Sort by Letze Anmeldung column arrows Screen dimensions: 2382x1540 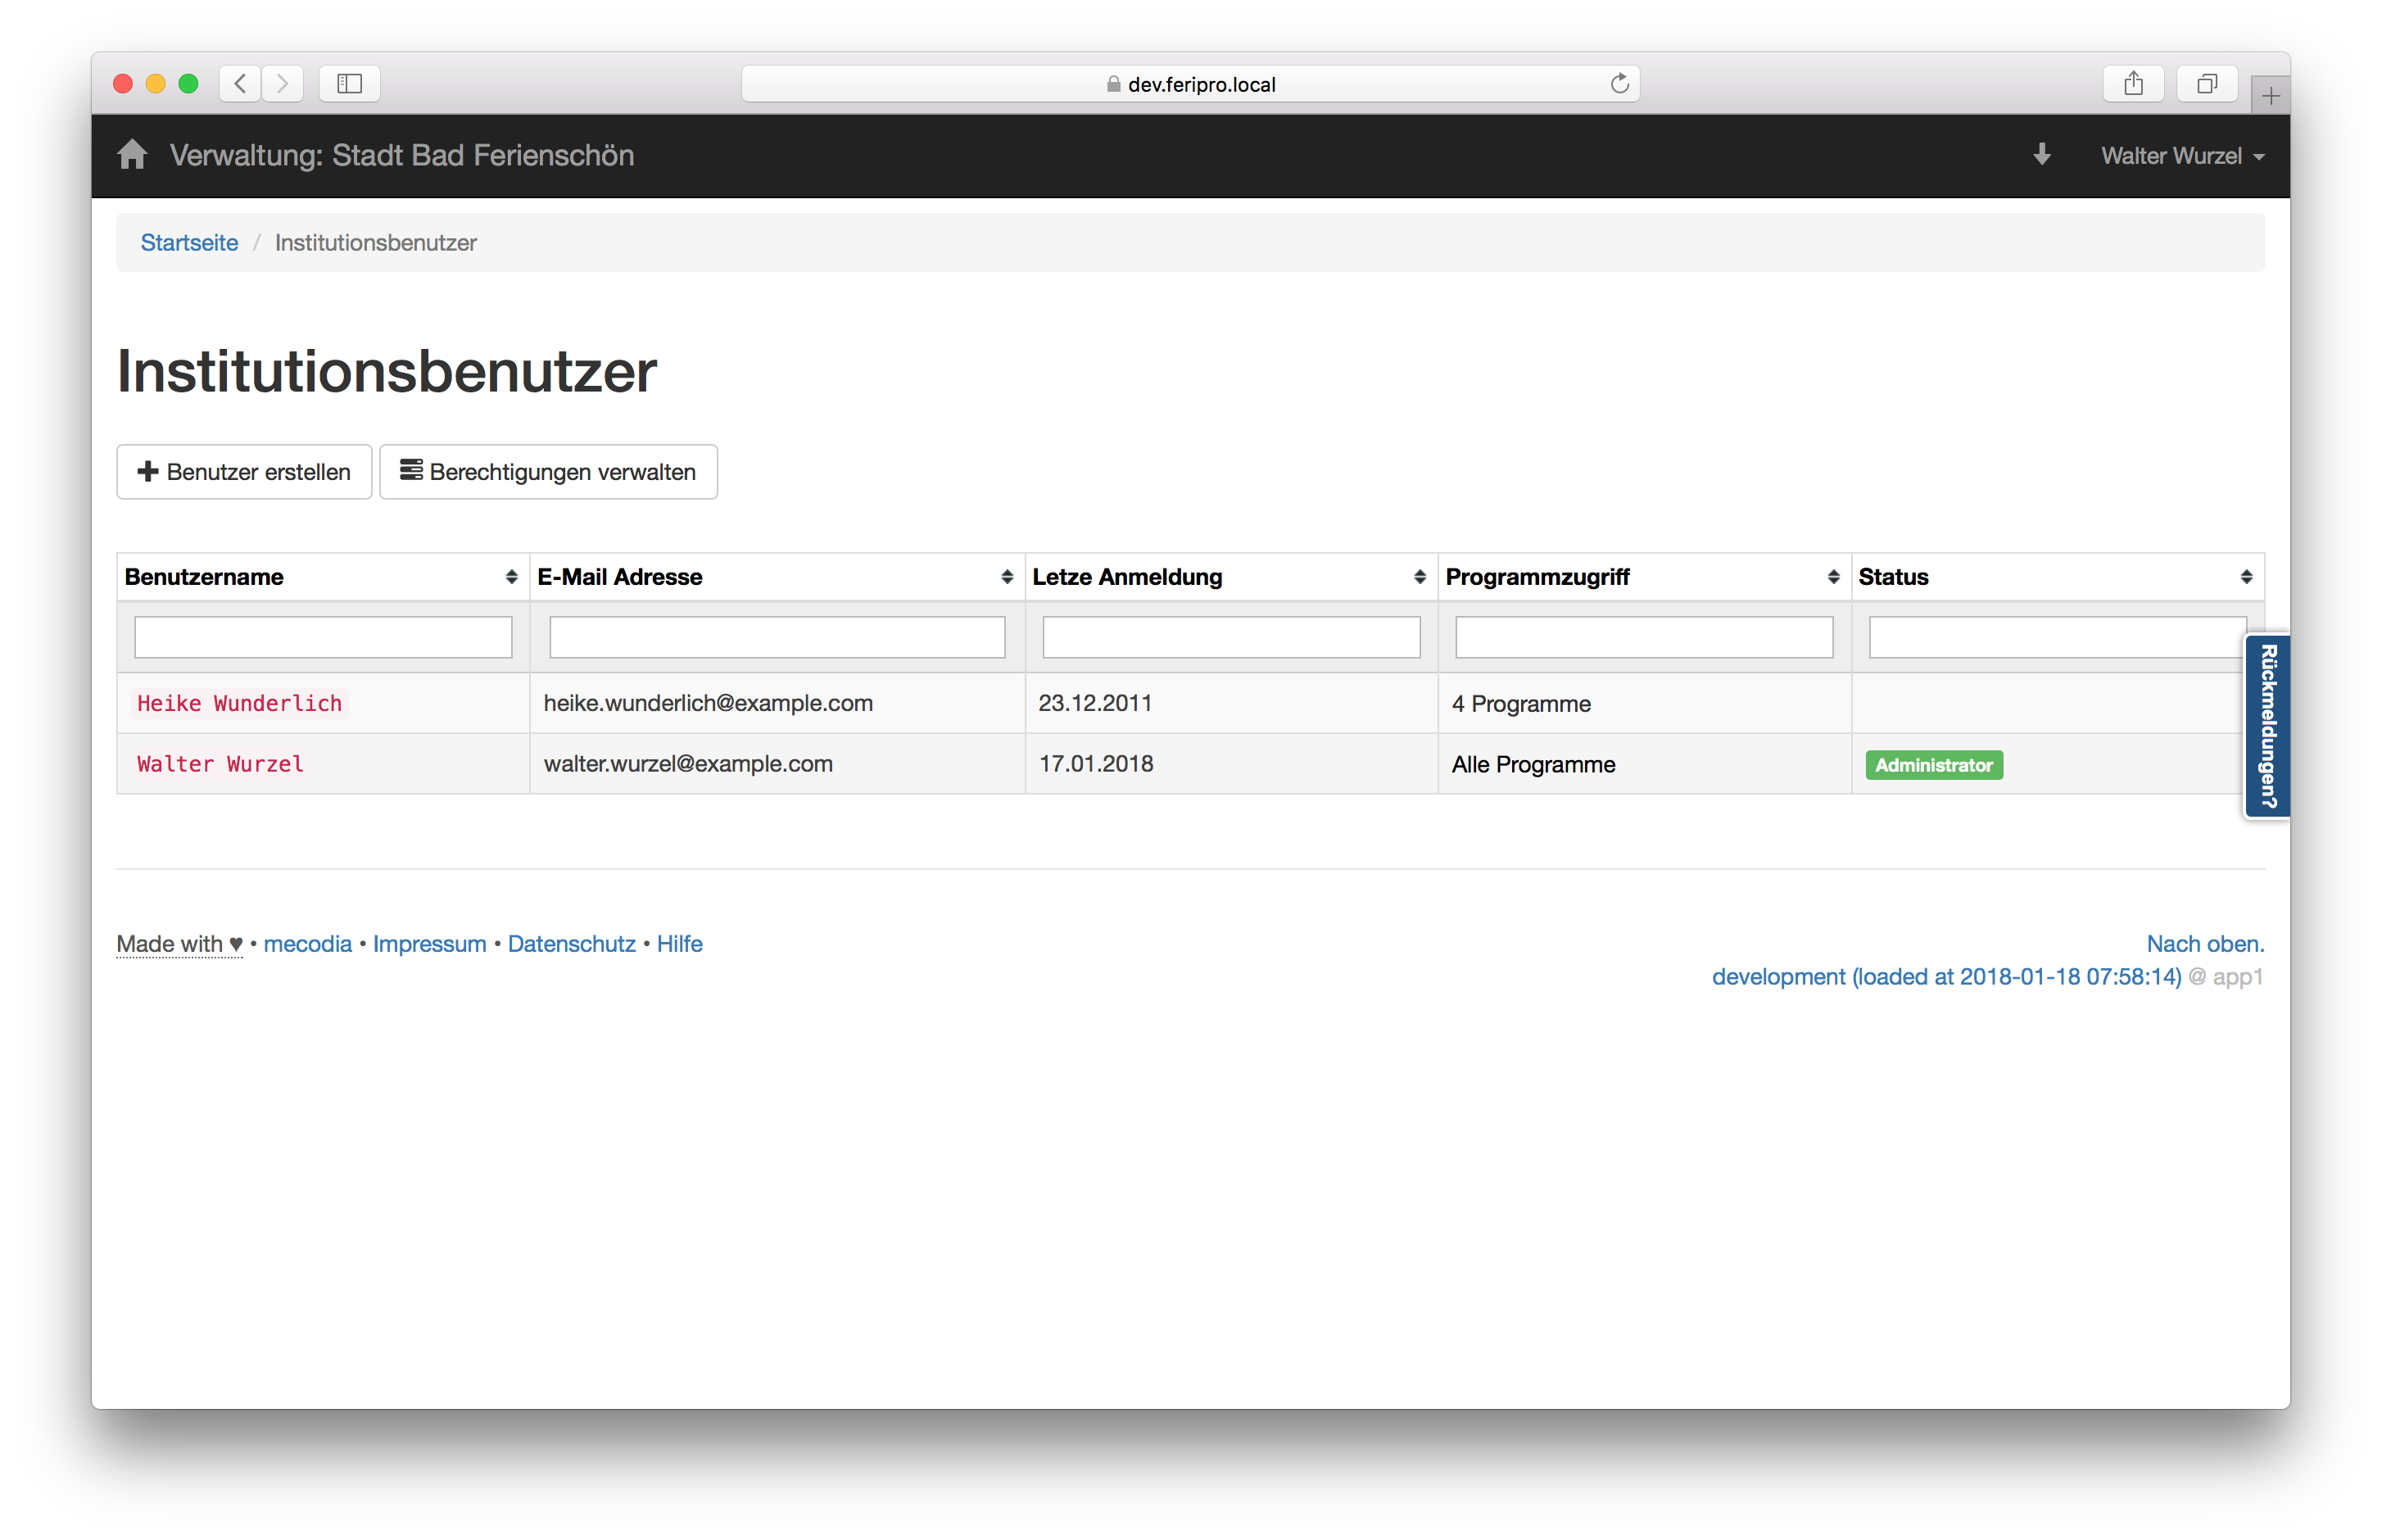(x=1419, y=577)
